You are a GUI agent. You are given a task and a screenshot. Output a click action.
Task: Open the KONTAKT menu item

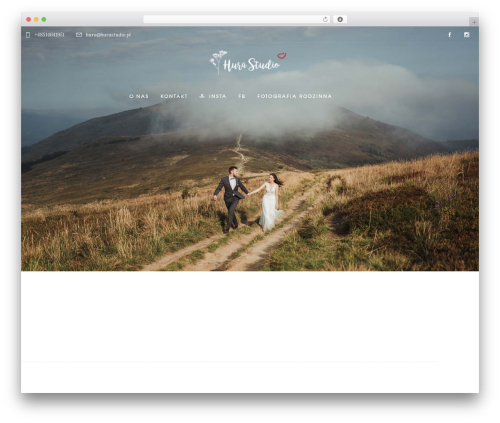click(x=174, y=96)
